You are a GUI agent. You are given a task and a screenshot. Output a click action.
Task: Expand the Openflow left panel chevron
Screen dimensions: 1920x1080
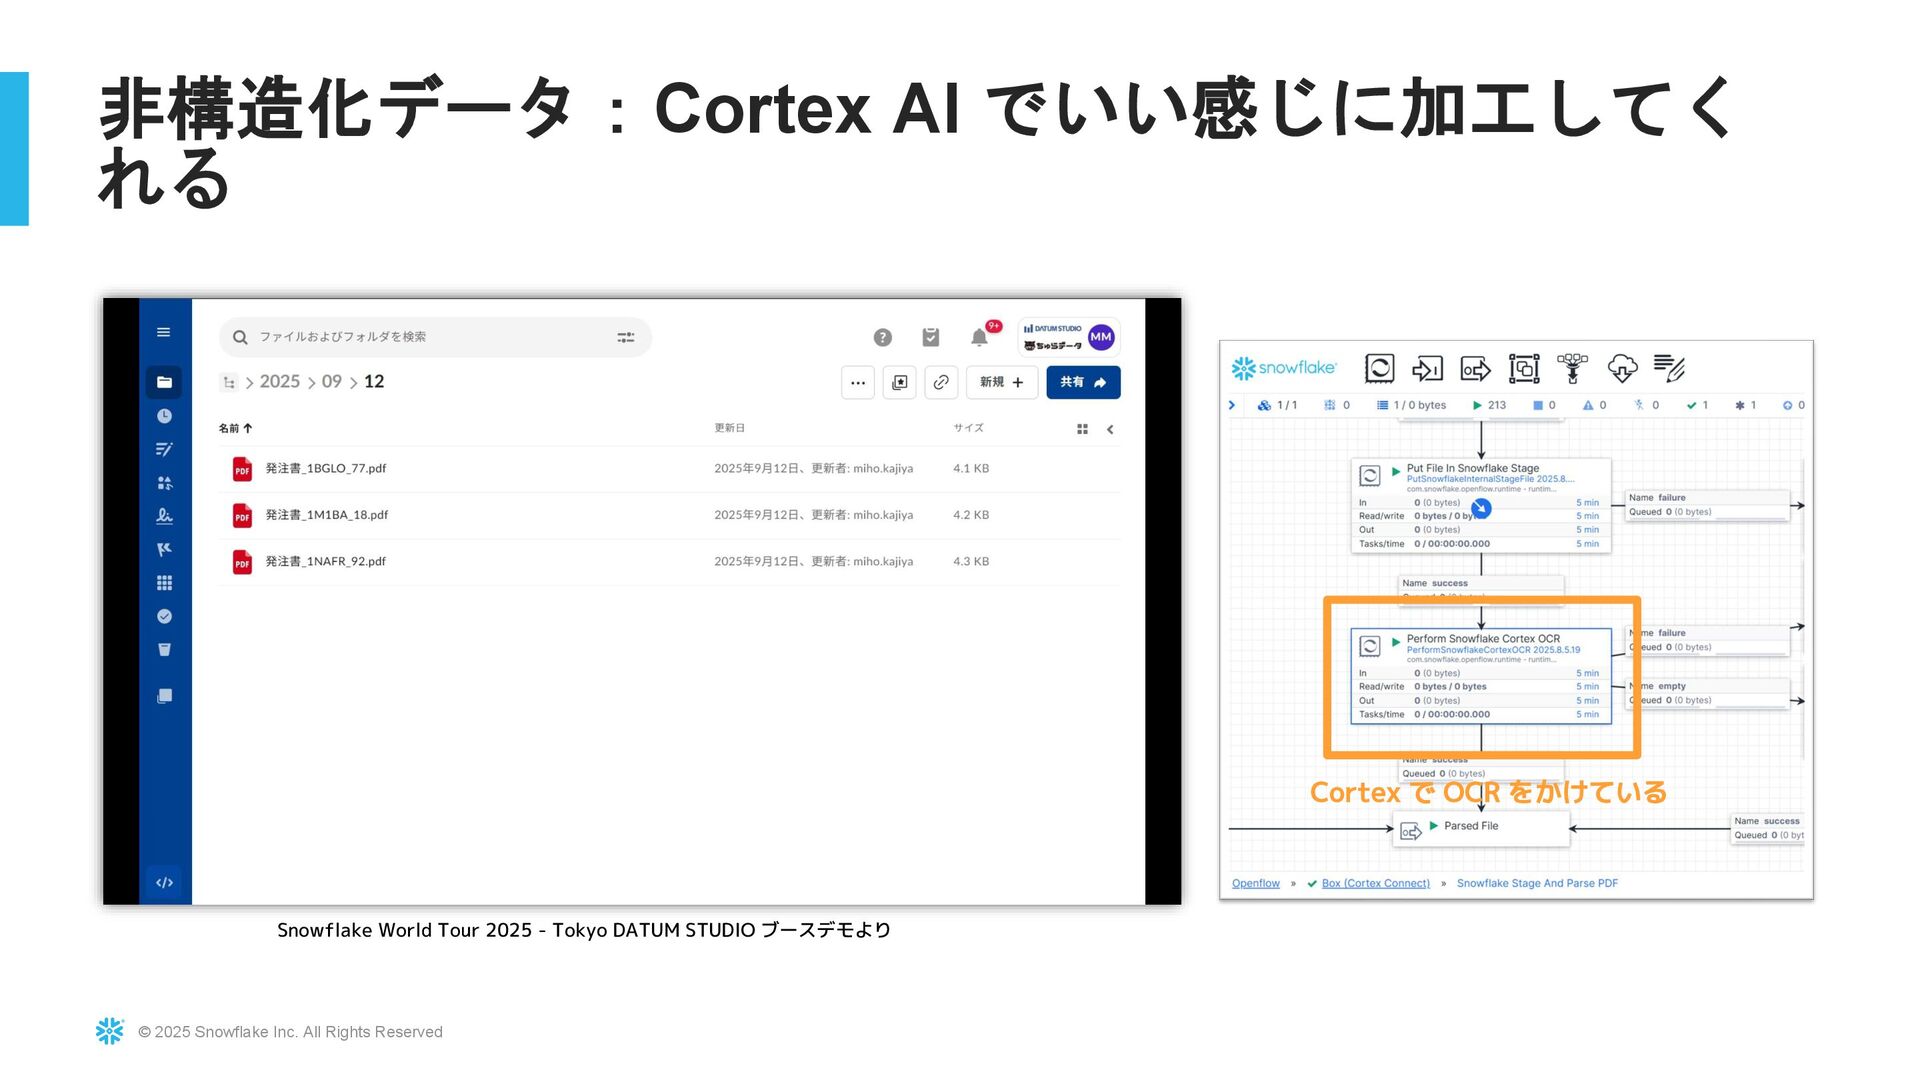(1232, 405)
